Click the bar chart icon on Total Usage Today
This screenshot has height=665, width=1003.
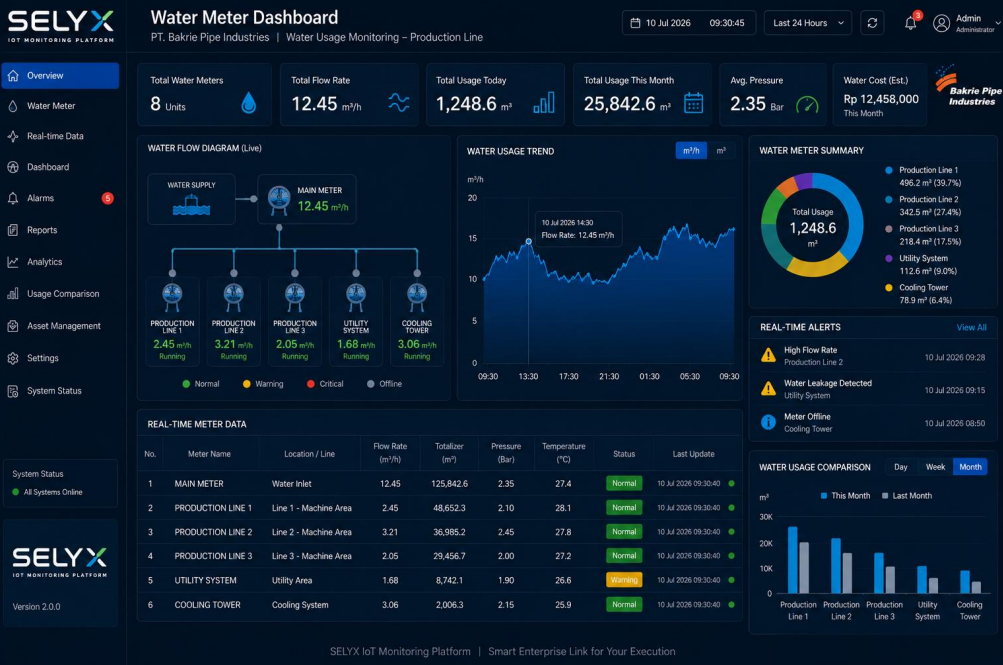[x=544, y=102]
